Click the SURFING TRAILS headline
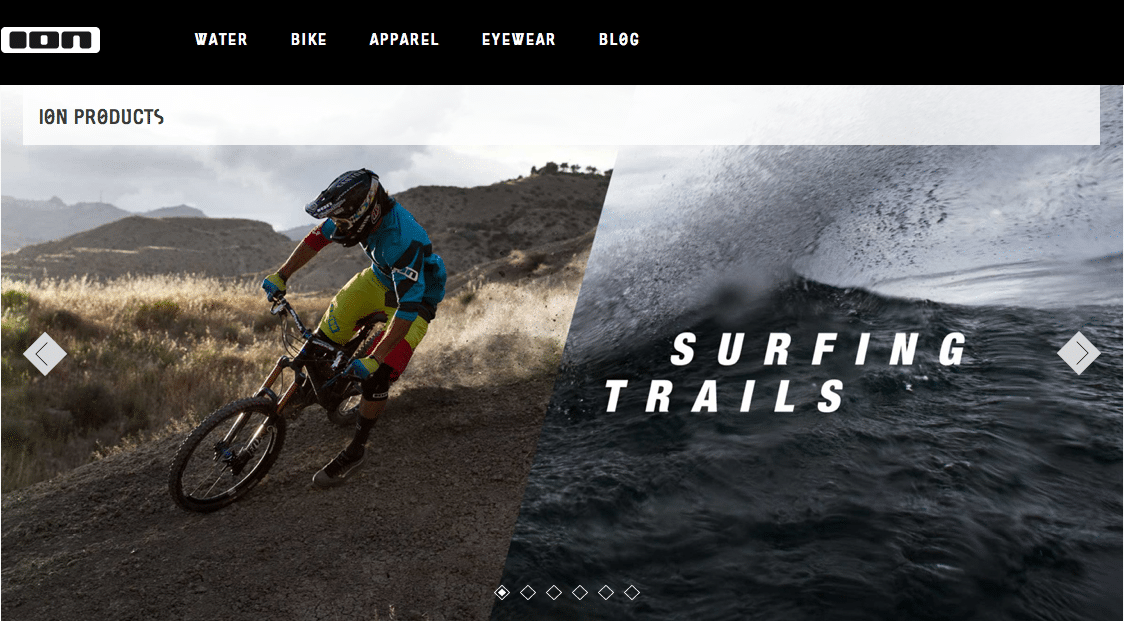 click(786, 372)
